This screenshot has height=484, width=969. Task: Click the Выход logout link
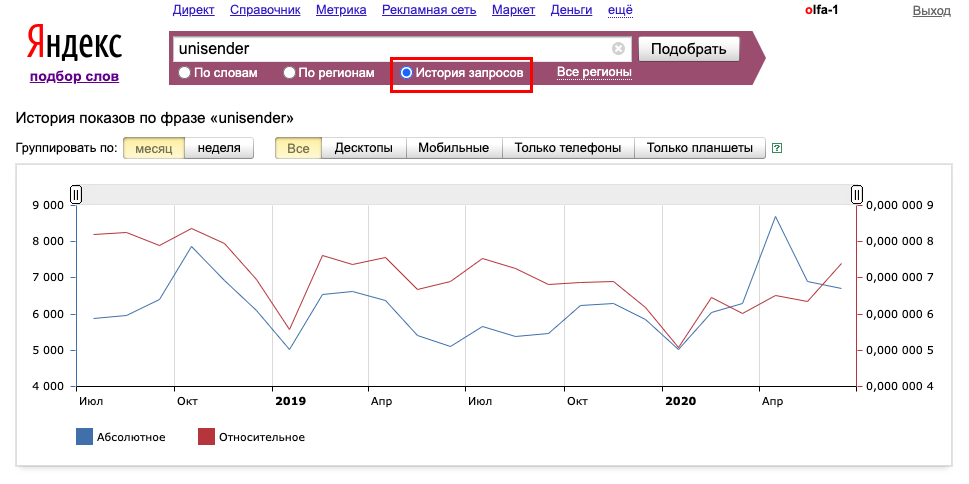pos(931,11)
